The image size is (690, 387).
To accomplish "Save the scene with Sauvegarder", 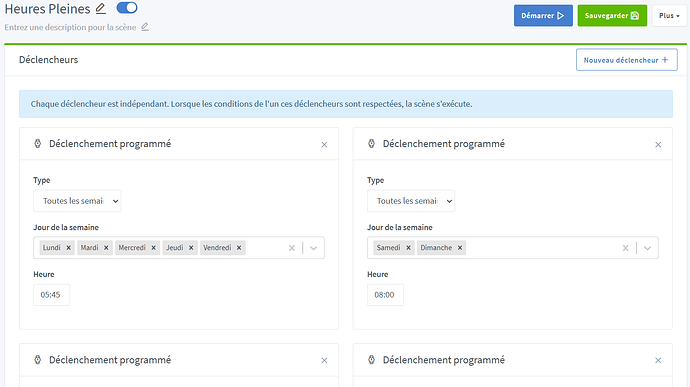I will click(x=612, y=15).
